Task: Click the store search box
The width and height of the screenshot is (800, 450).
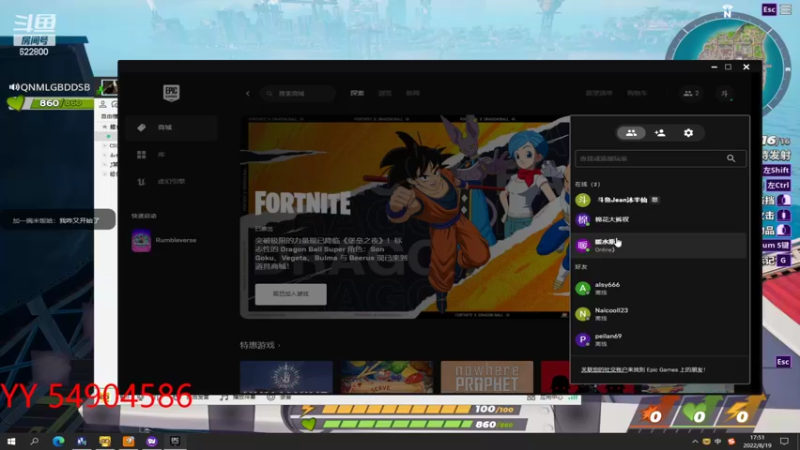Action: [297, 93]
